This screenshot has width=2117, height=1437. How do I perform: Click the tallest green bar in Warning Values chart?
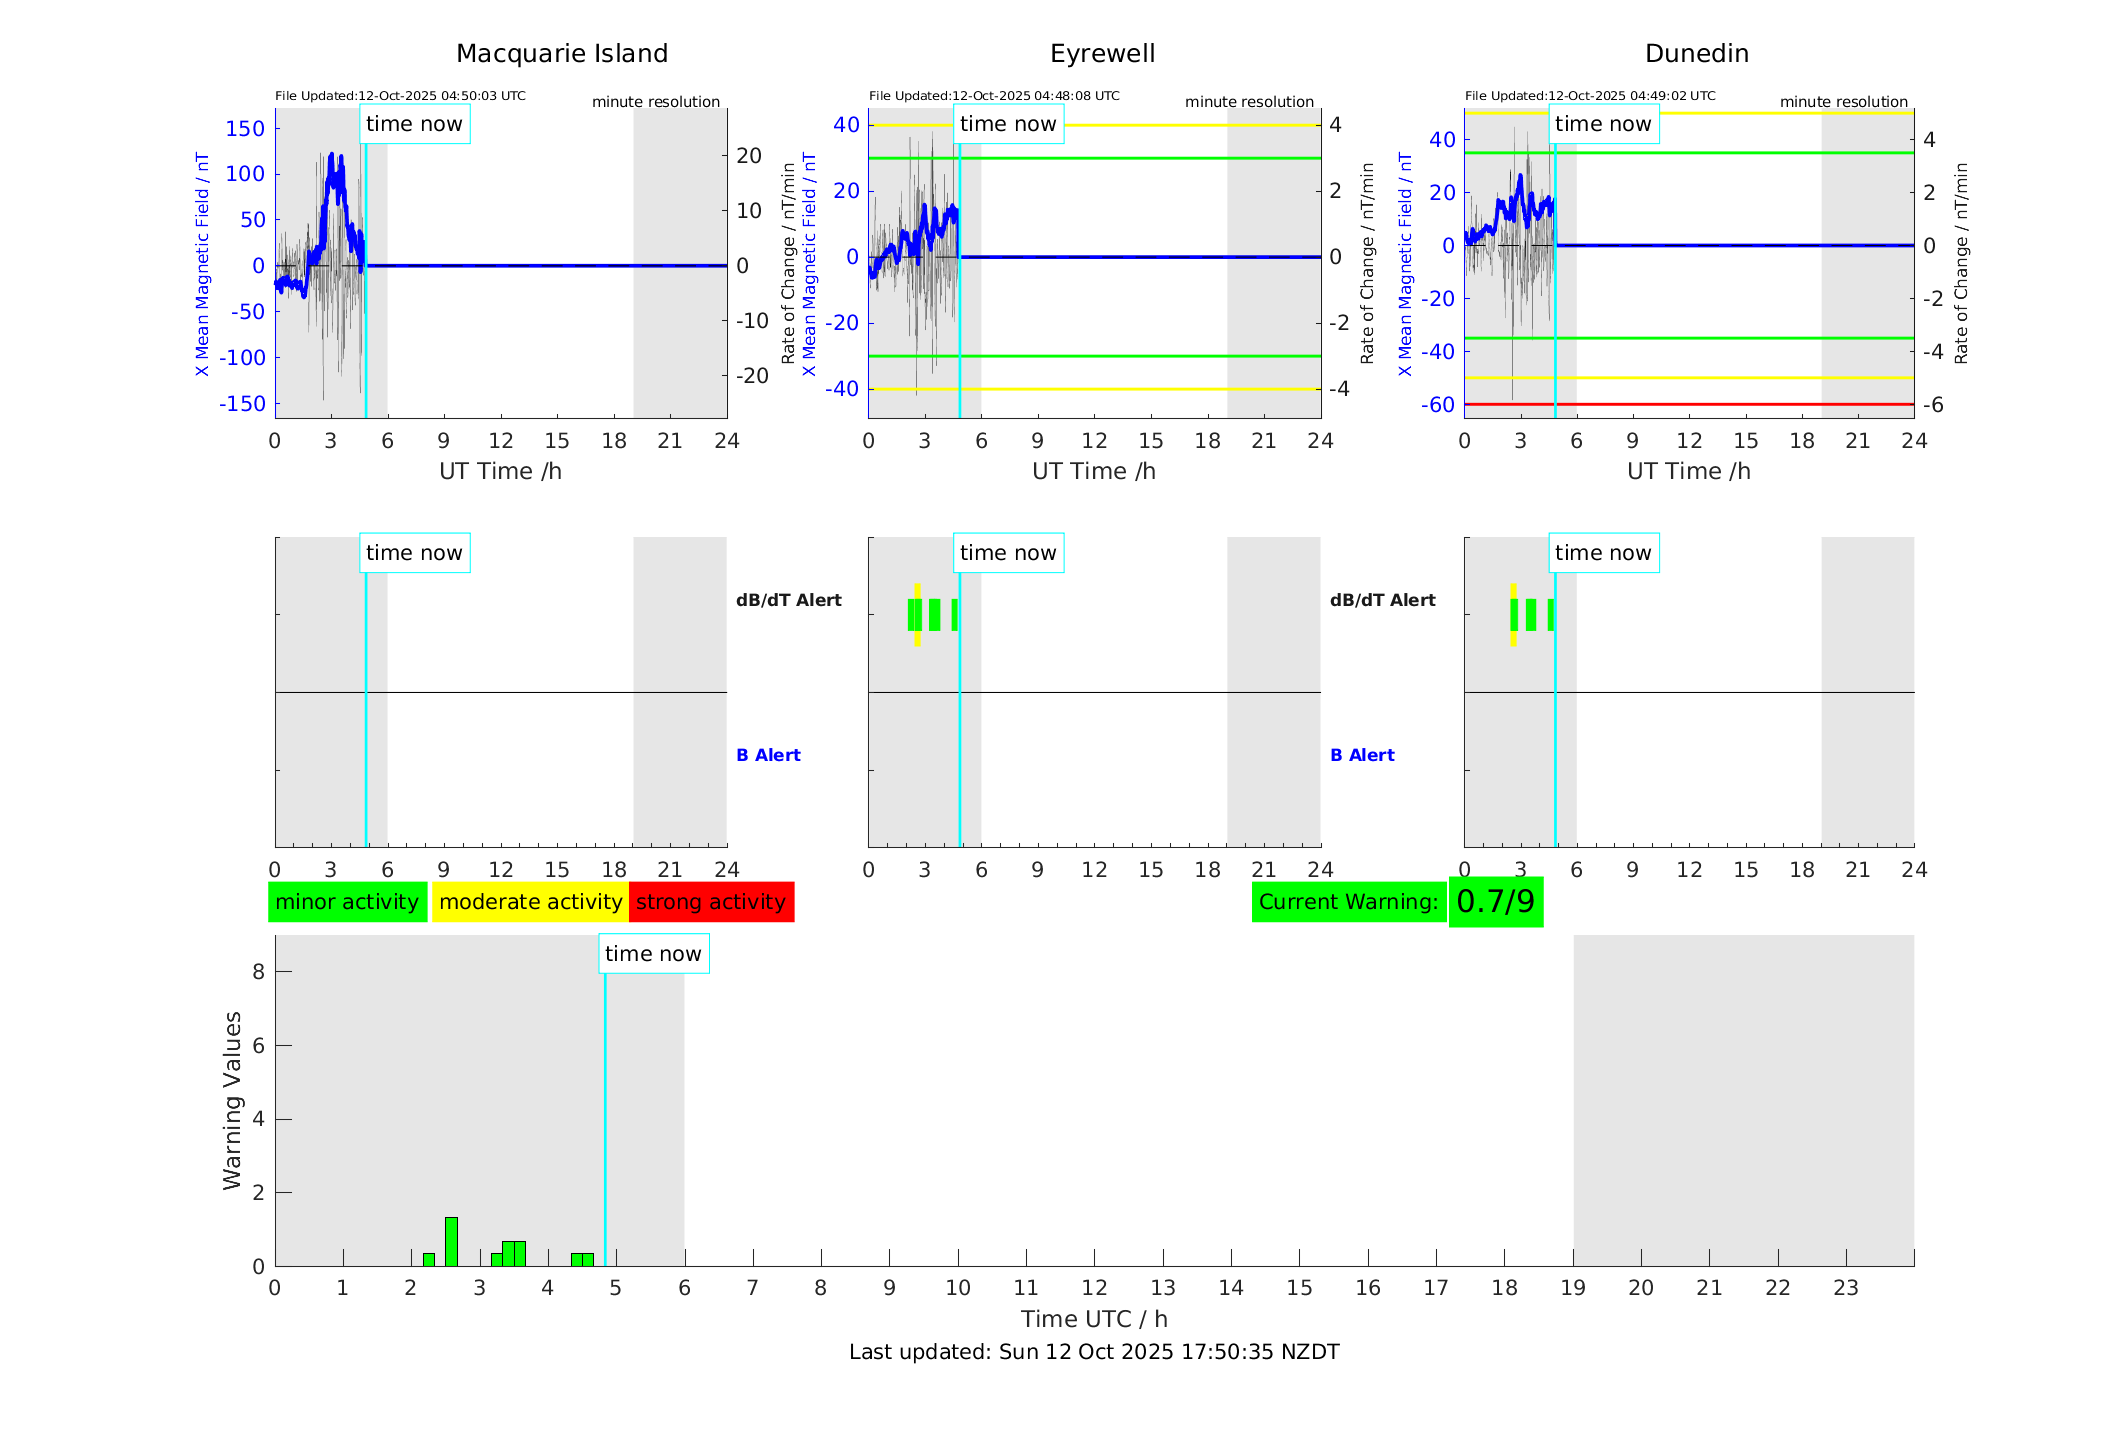(451, 1241)
